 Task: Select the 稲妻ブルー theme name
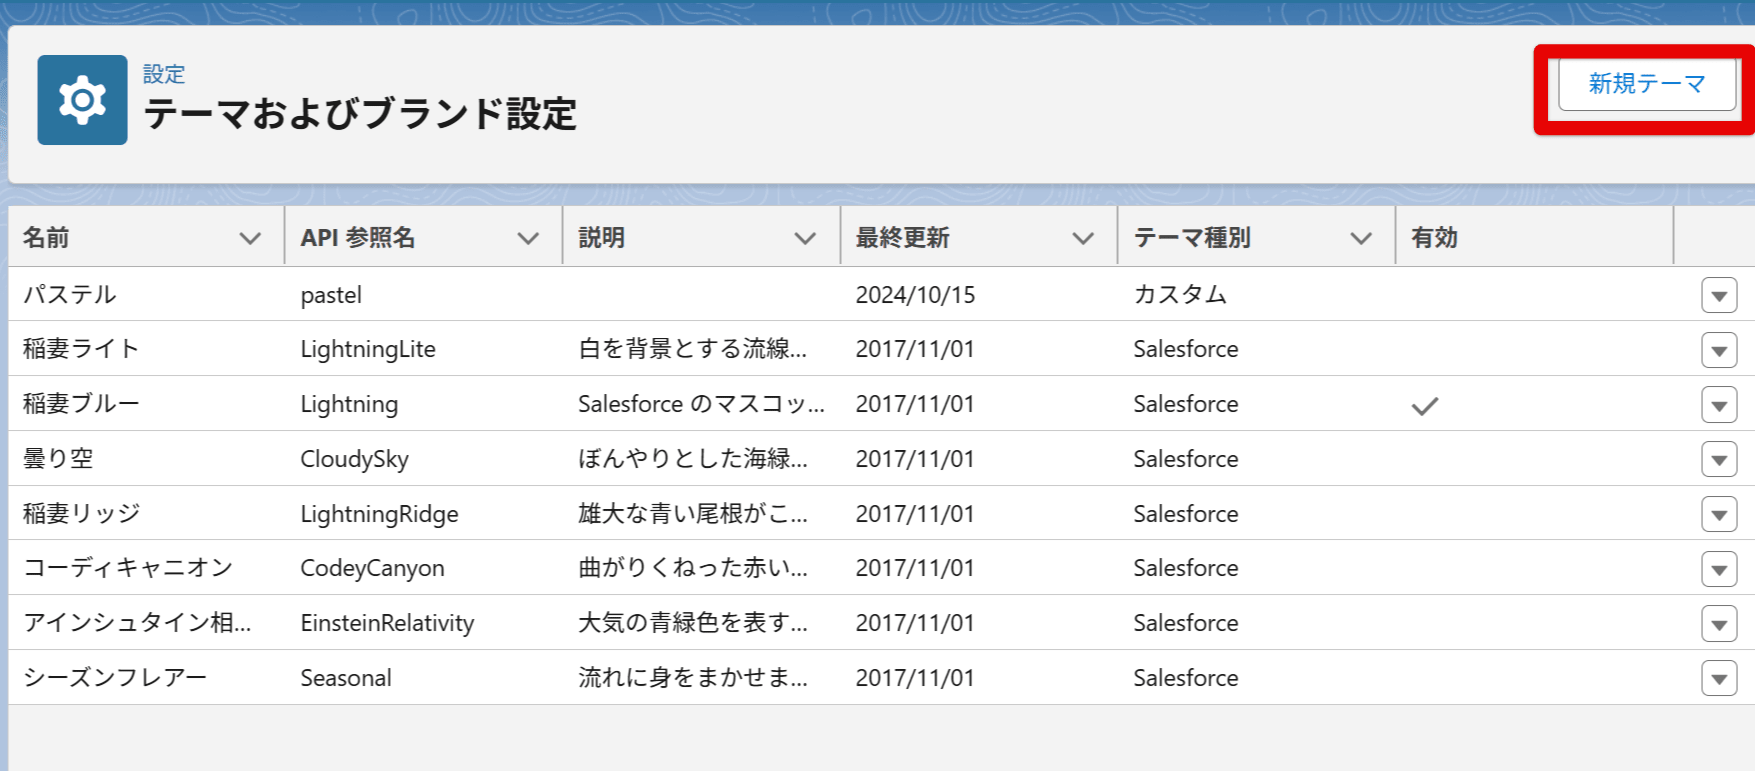pyautogui.click(x=81, y=404)
